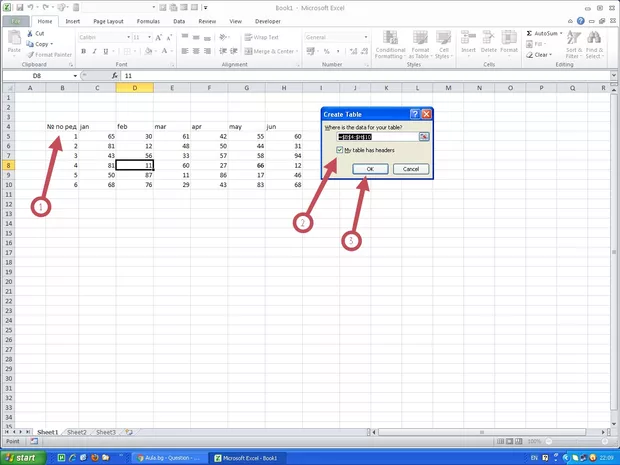This screenshot has width=620, height=465.
Task: Click the Create Table help question mark
Action: pyautogui.click(x=415, y=114)
